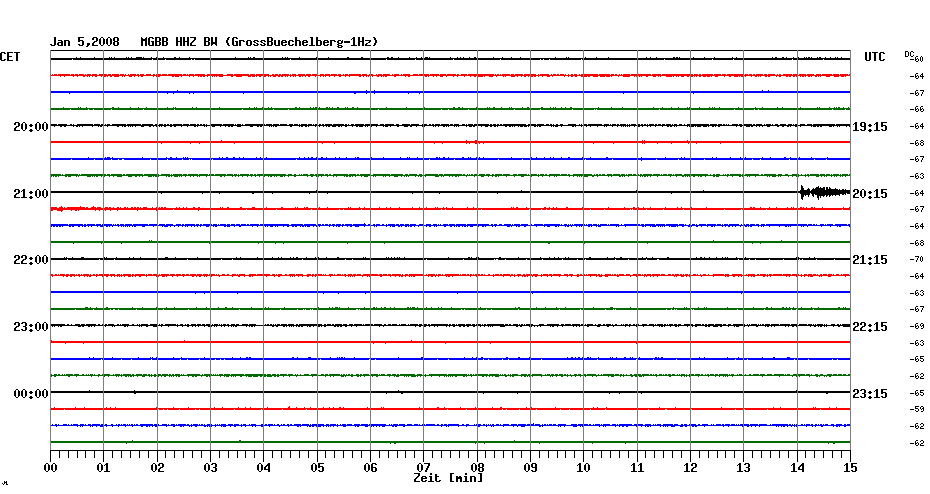This screenshot has width=930, height=494.
Task: Click minute tick label 15
Action: click(x=851, y=468)
